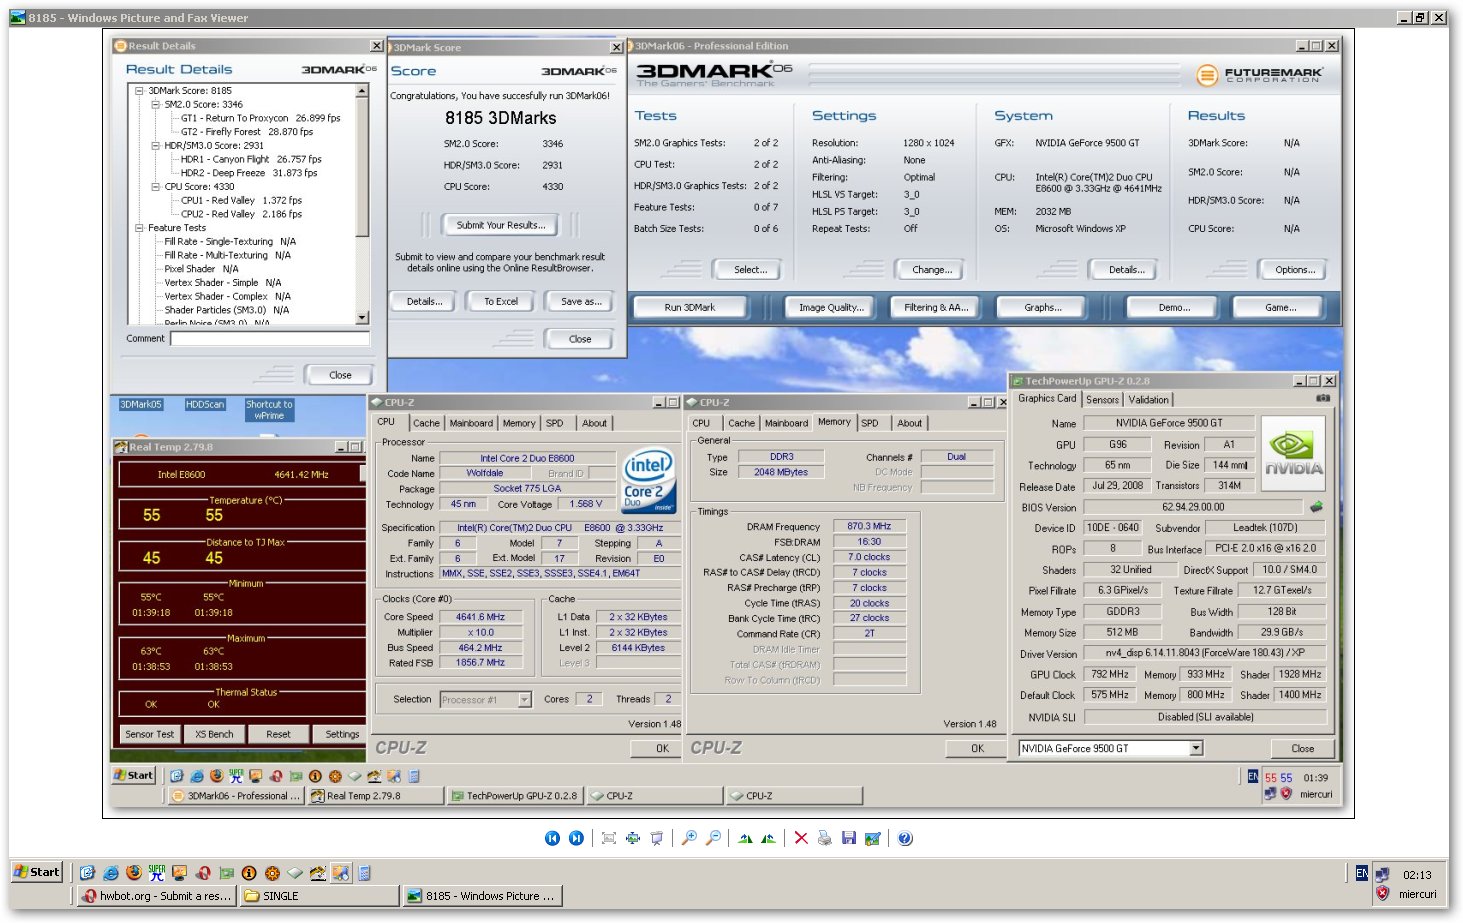Viewport: 1463px width, 923px height.
Task: Click Save as in Score window
Action: point(581,301)
